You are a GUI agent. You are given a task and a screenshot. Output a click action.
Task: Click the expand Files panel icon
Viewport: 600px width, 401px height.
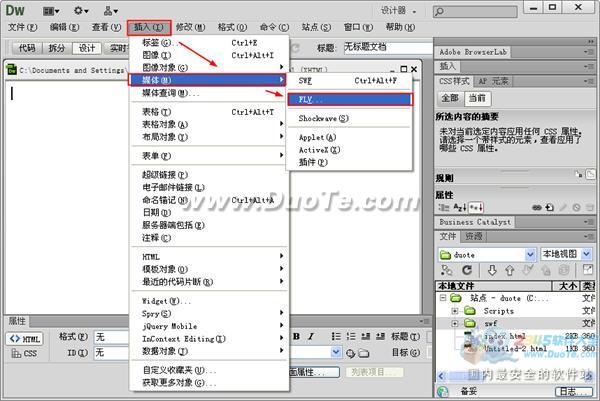(587, 270)
